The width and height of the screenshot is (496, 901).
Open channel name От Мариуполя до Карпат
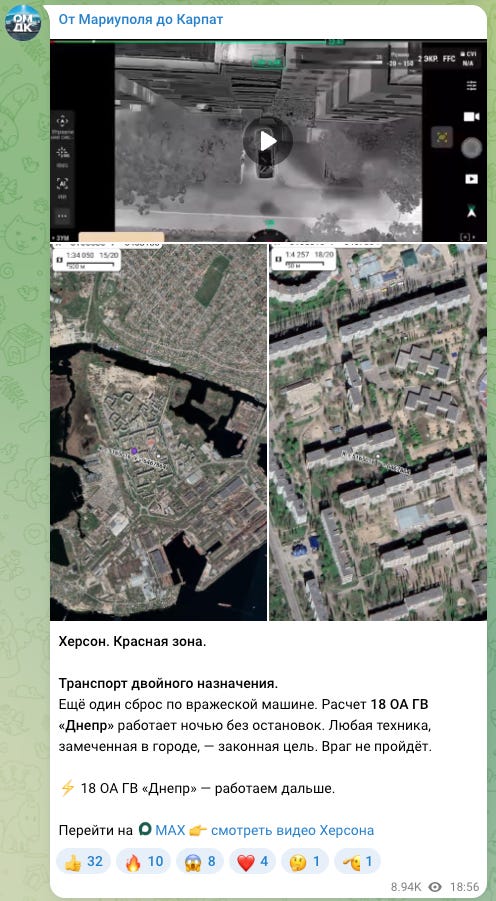(141, 20)
